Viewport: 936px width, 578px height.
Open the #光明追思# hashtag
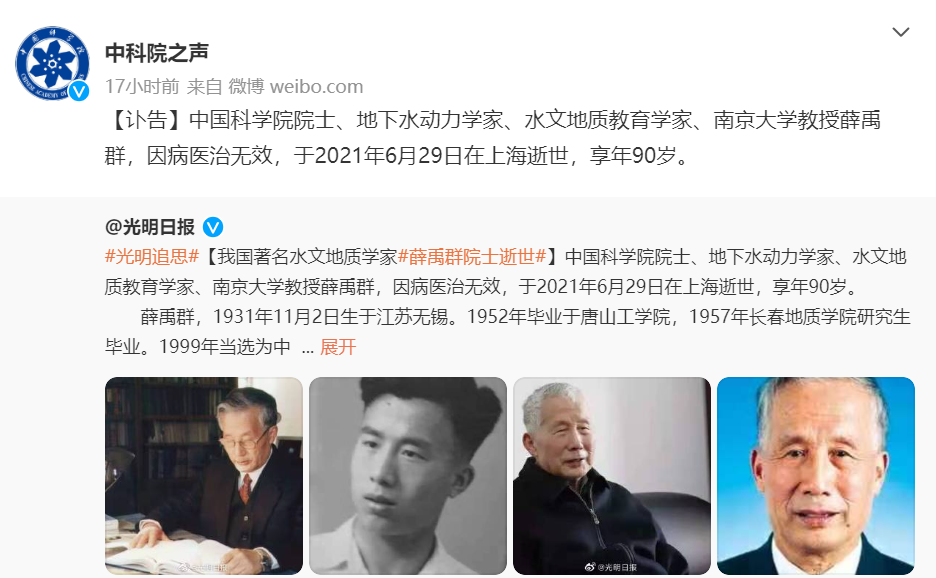(152, 257)
